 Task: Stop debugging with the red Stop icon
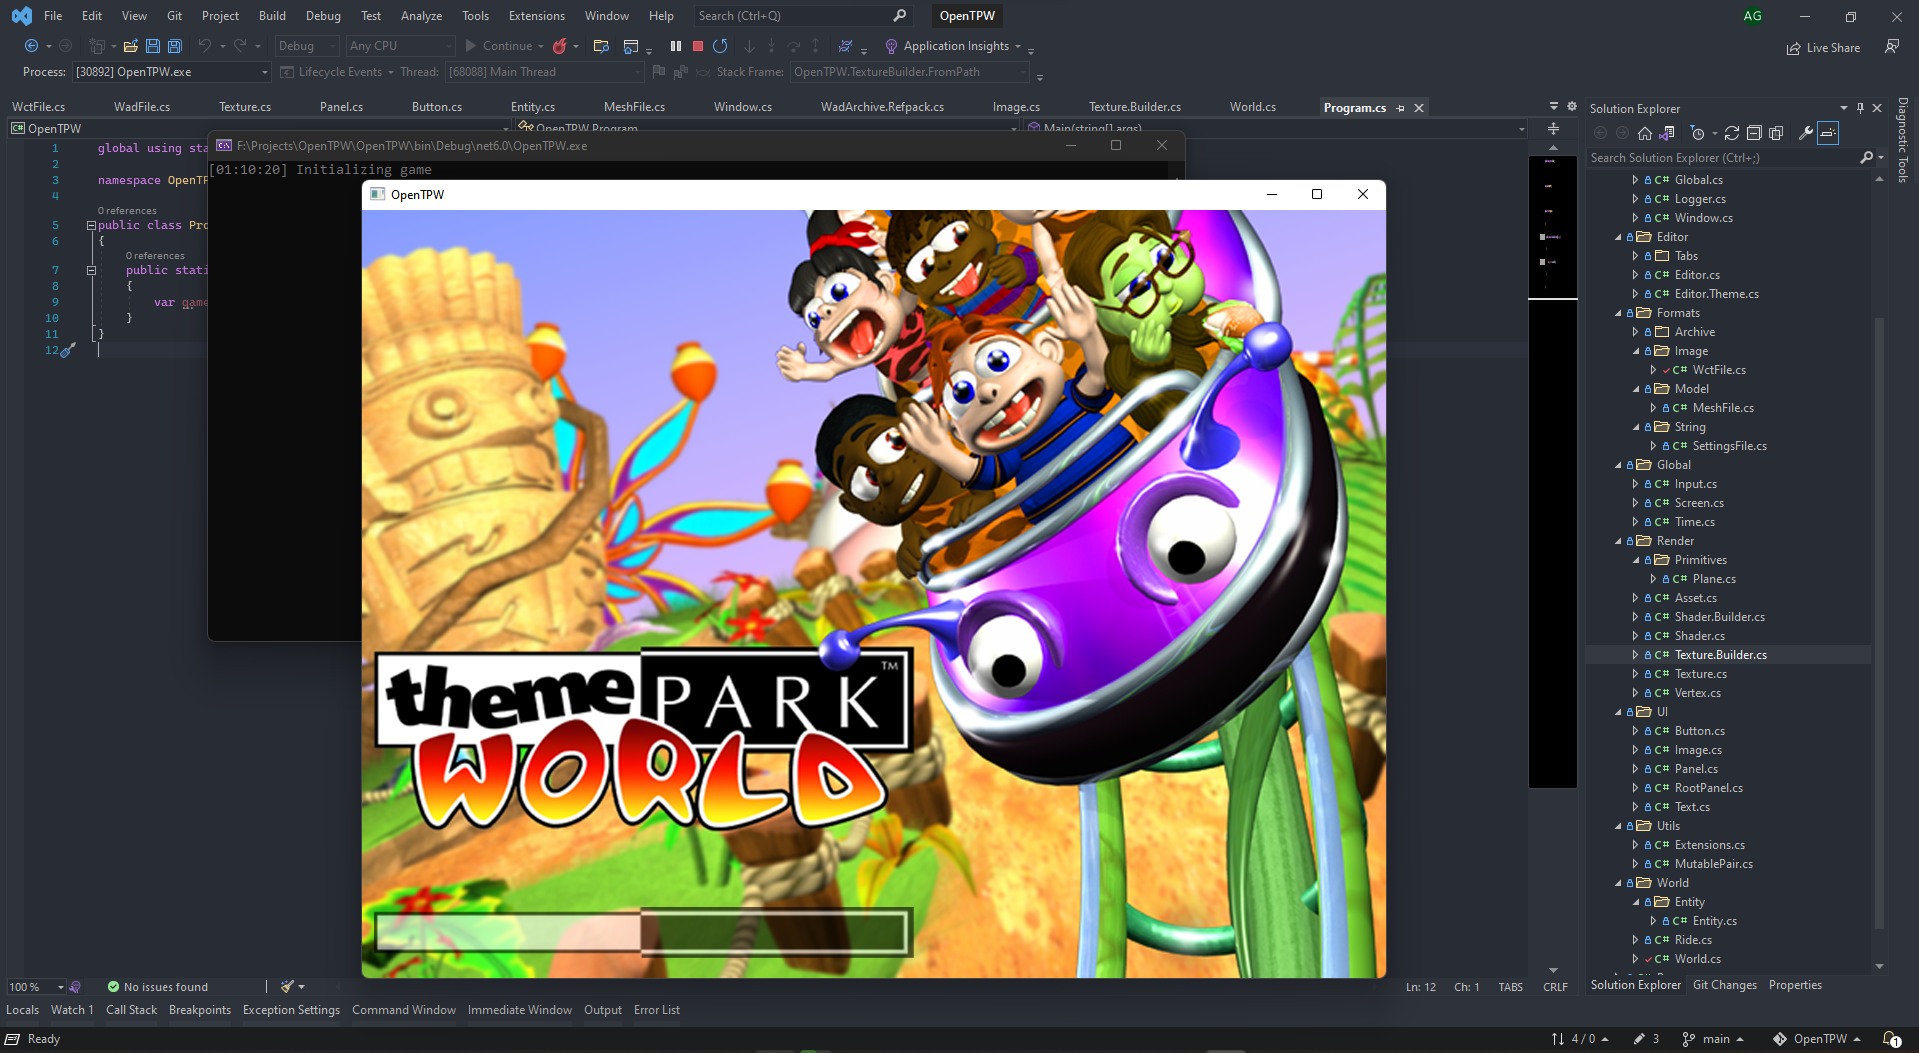(x=697, y=46)
